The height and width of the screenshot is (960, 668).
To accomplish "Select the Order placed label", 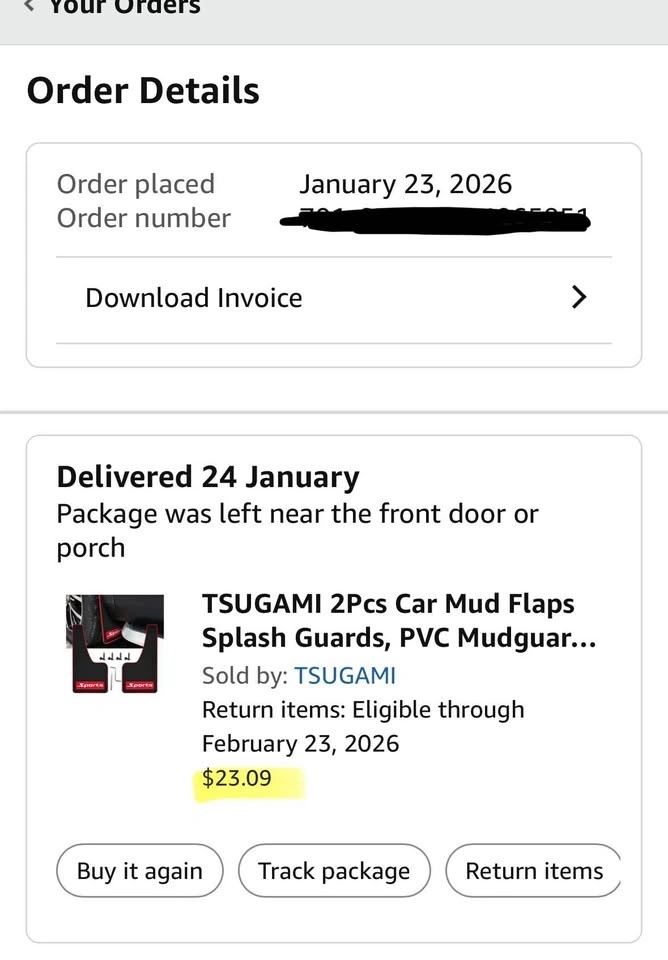I will click(136, 184).
